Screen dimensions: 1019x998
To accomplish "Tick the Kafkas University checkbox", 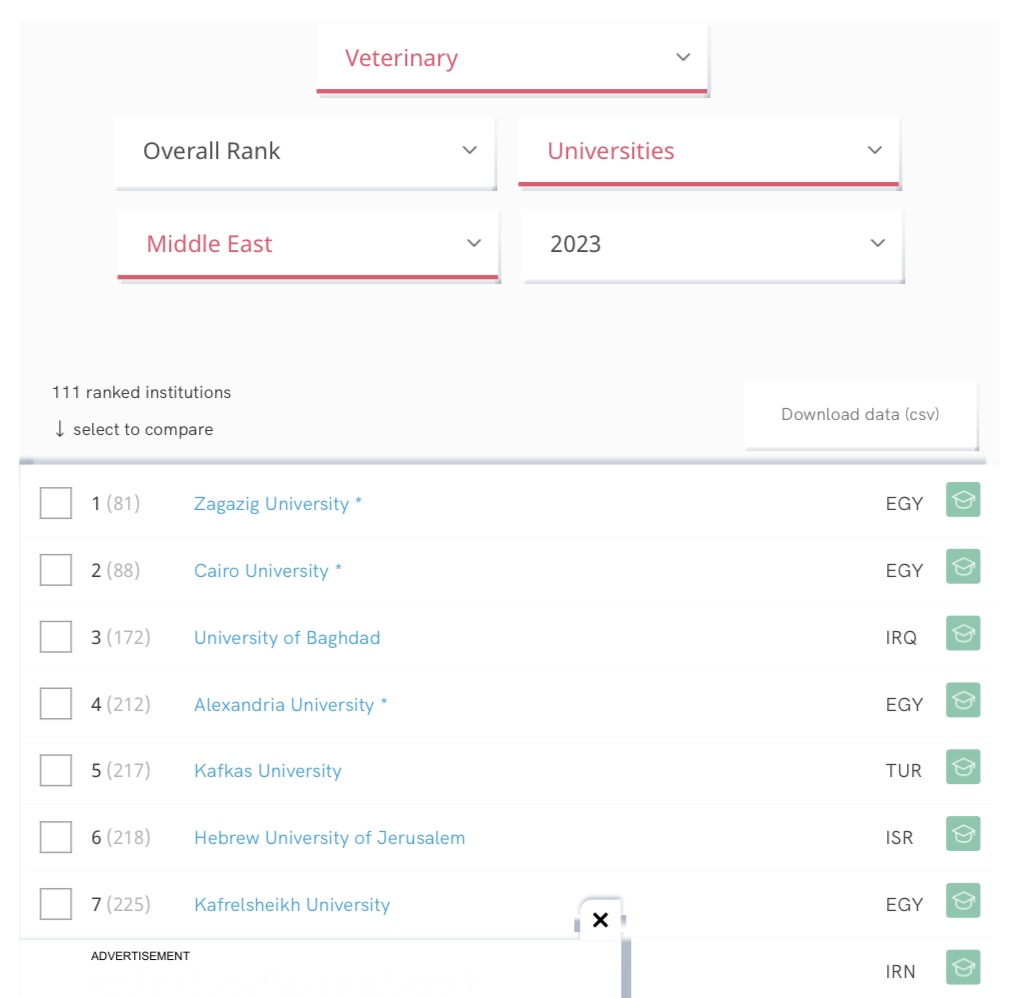I will (x=56, y=771).
